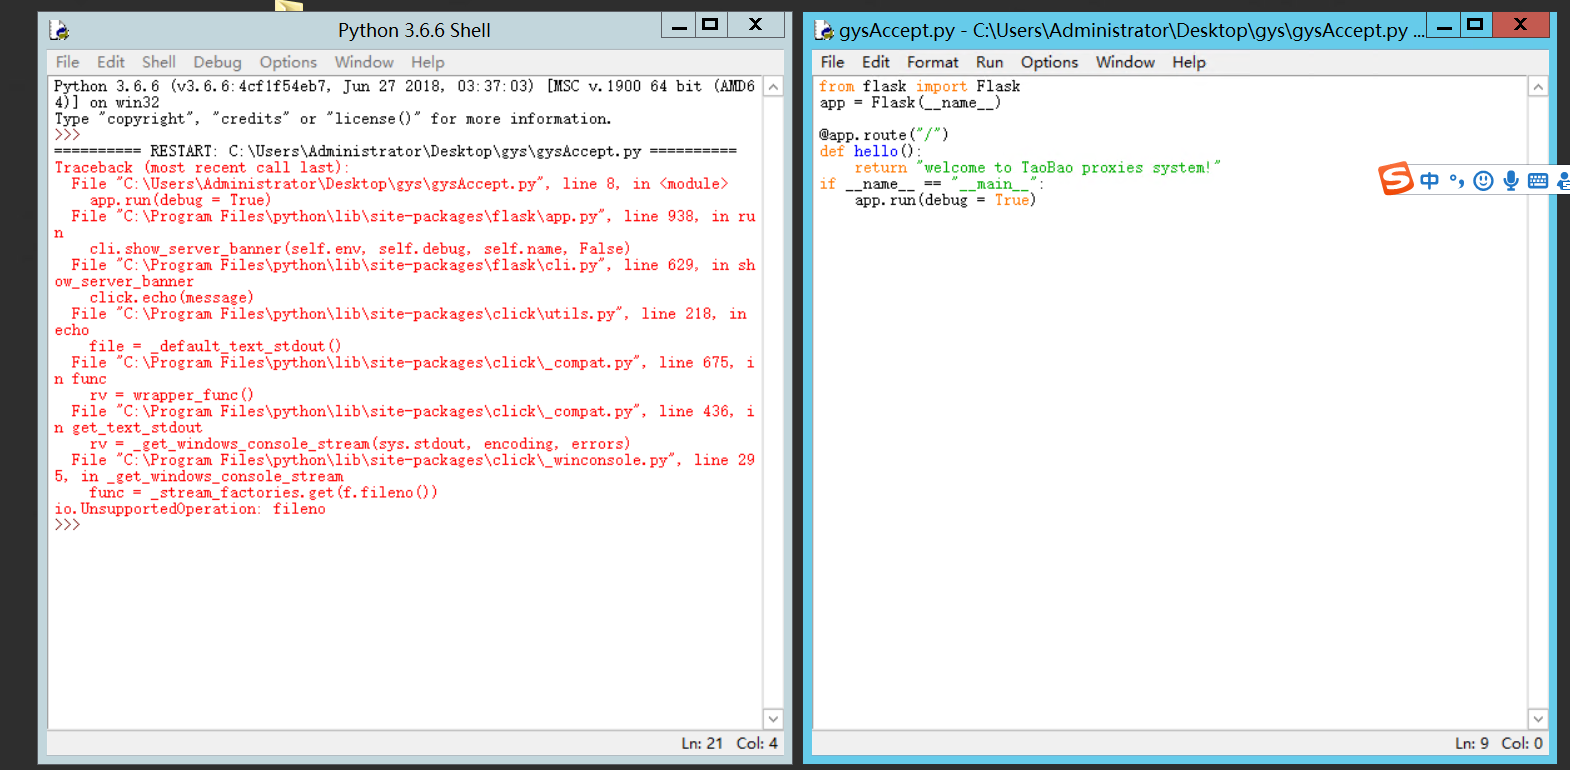Click the gysAccept.py editor window icon
The height and width of the screenshot is (770, 1570).
pyautogui.click(x=824, y=30)
